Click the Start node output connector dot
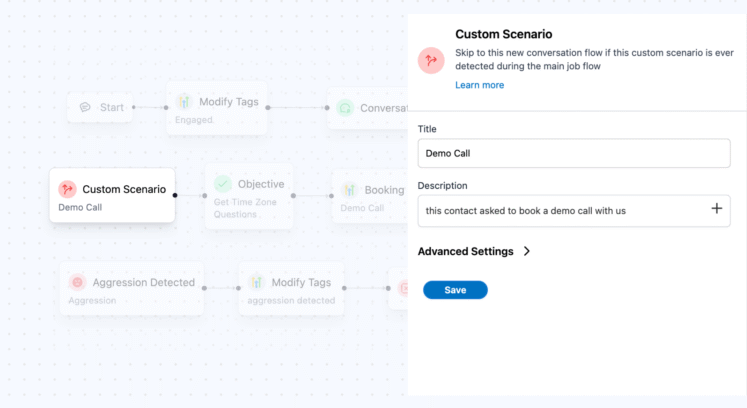The width and height of the screenshot is (747, 408). [x=134, y=107]
